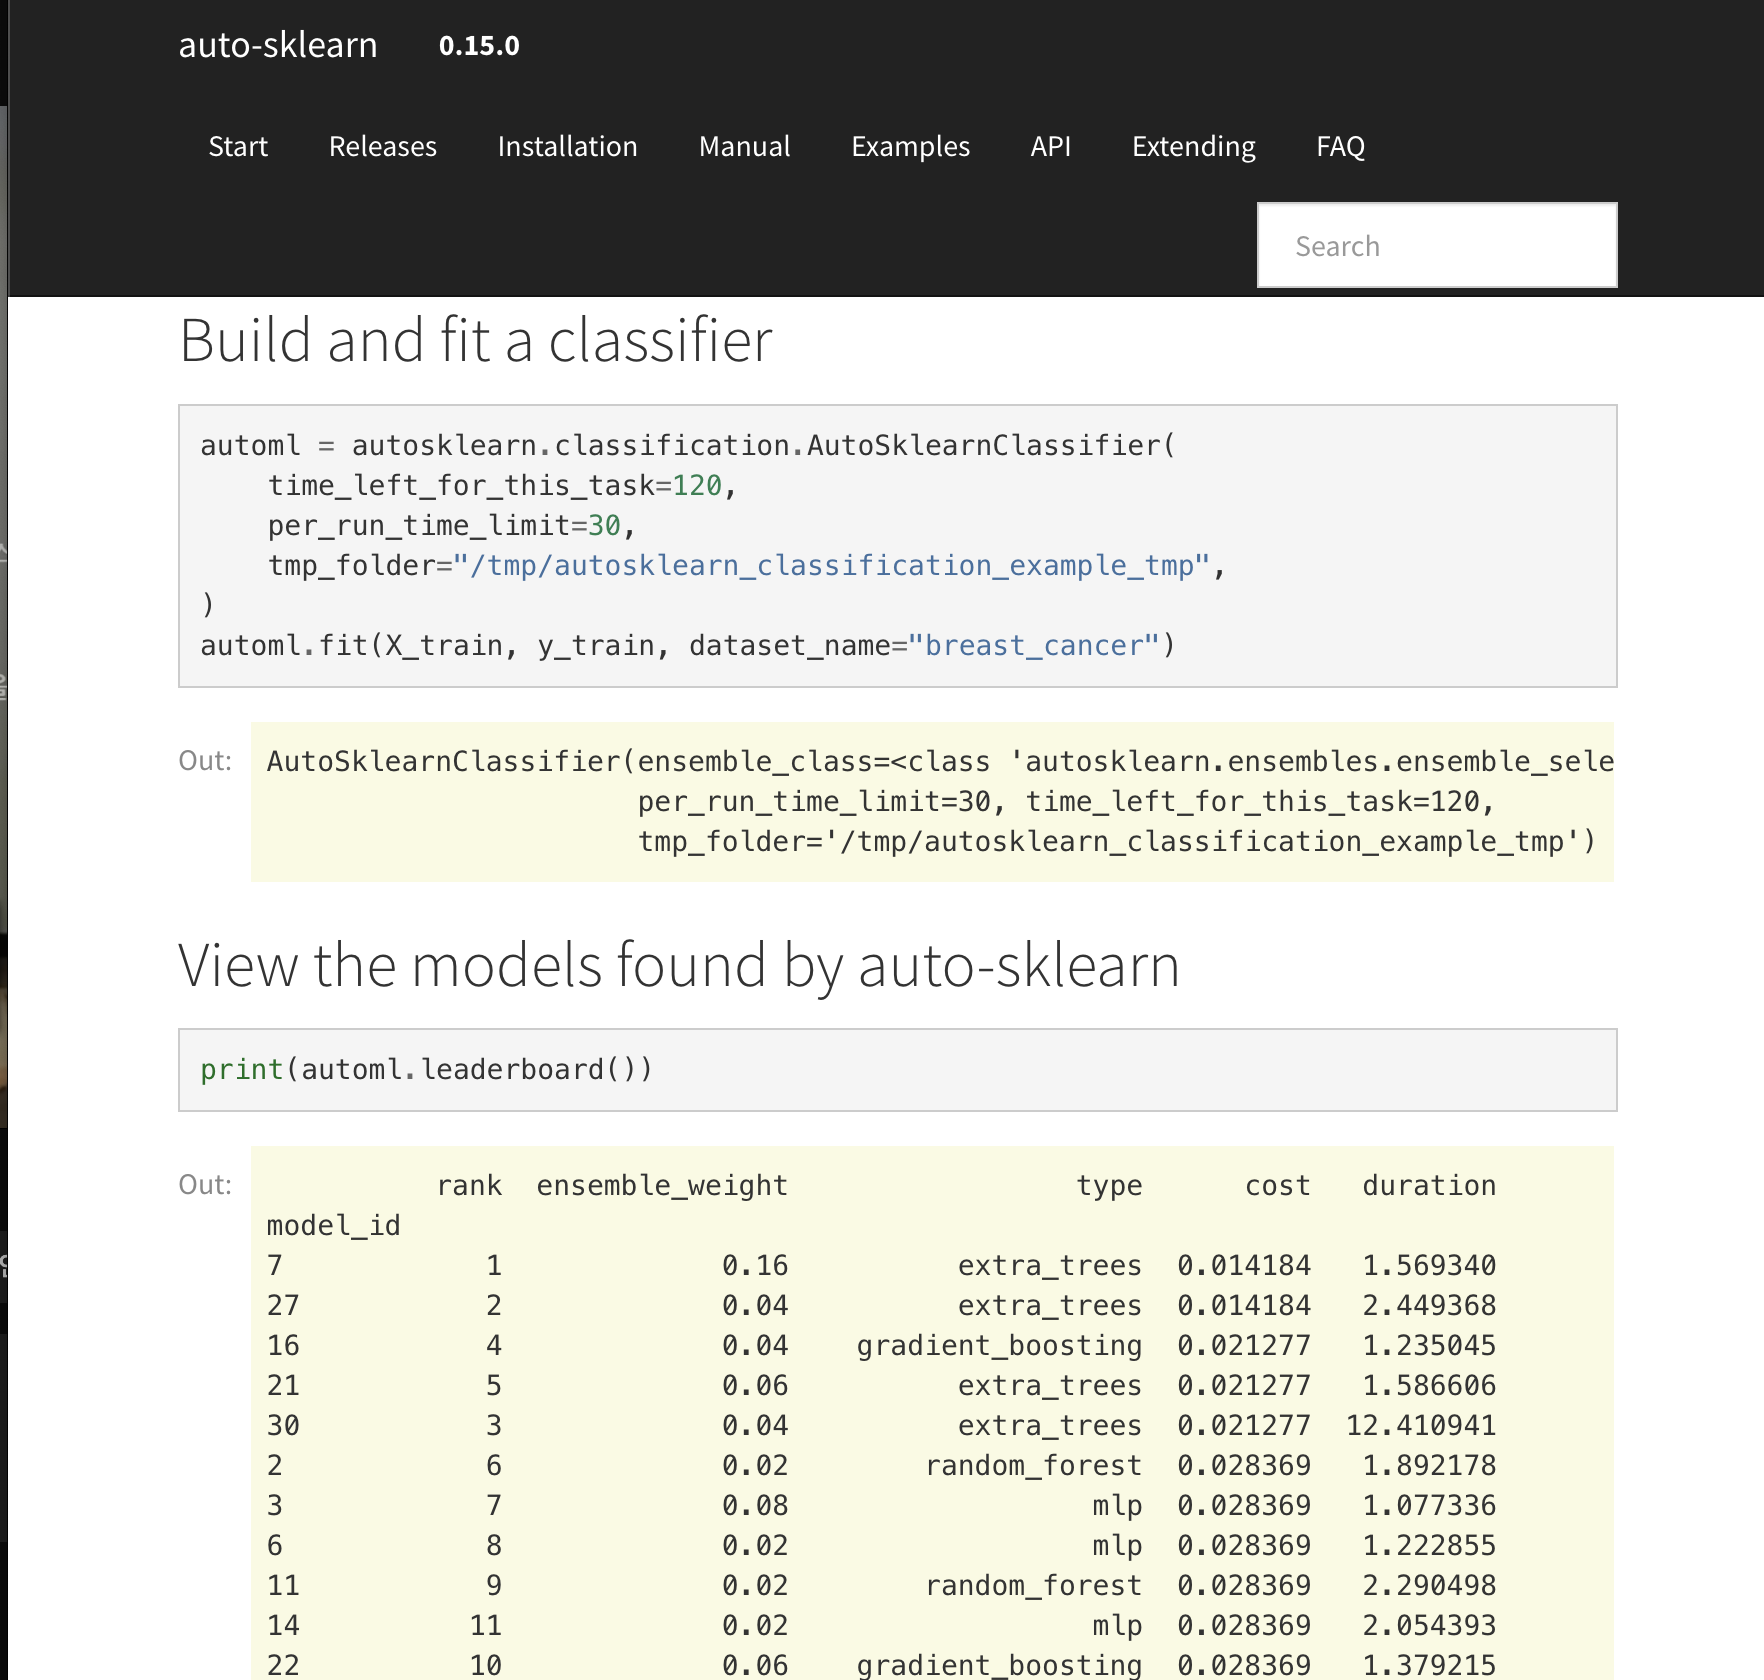Go to the Start menu item
The width and height of the screenshot is (1764, 1680).
(238, 146)
